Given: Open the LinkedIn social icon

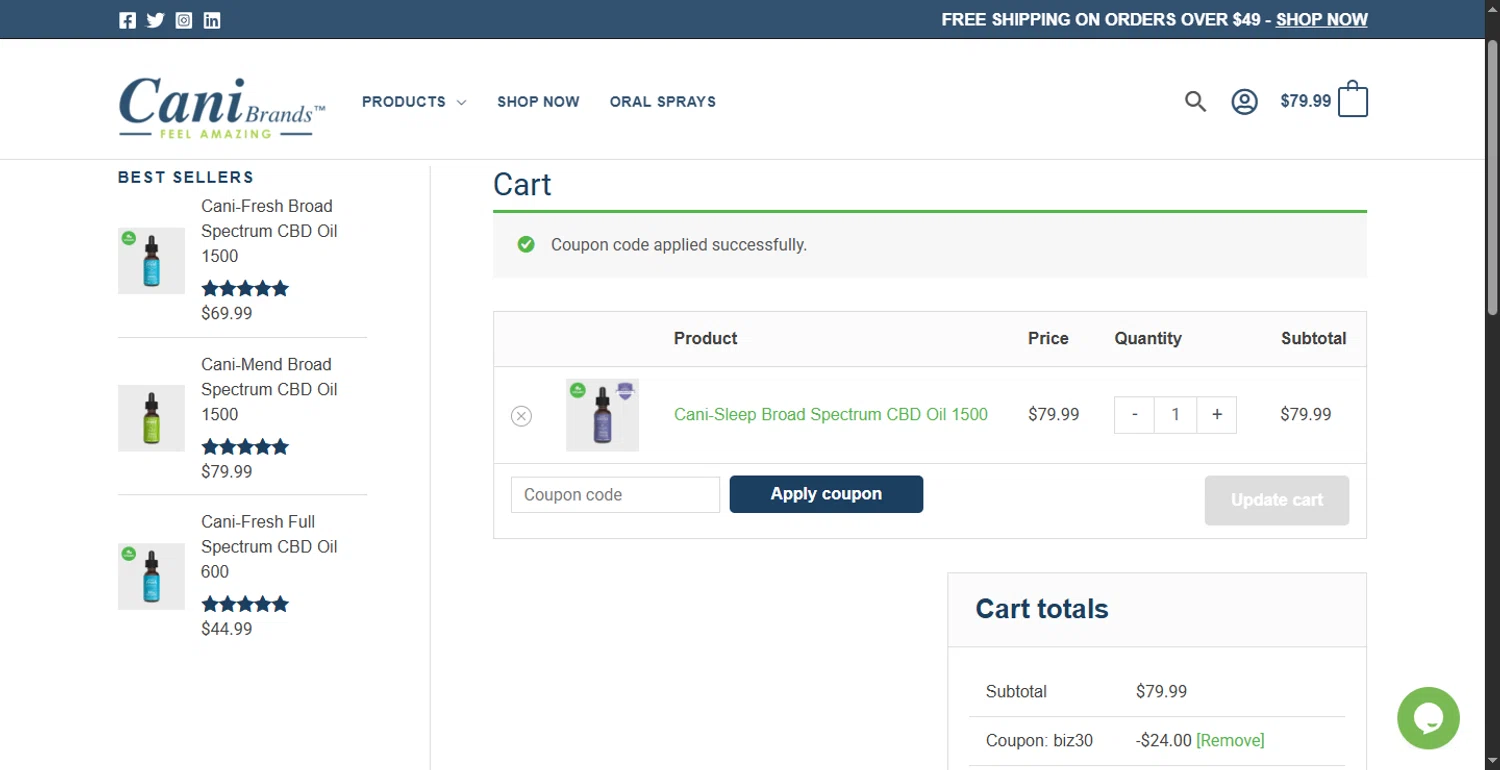Looking at the screenshot, I should tap(212, 20).
